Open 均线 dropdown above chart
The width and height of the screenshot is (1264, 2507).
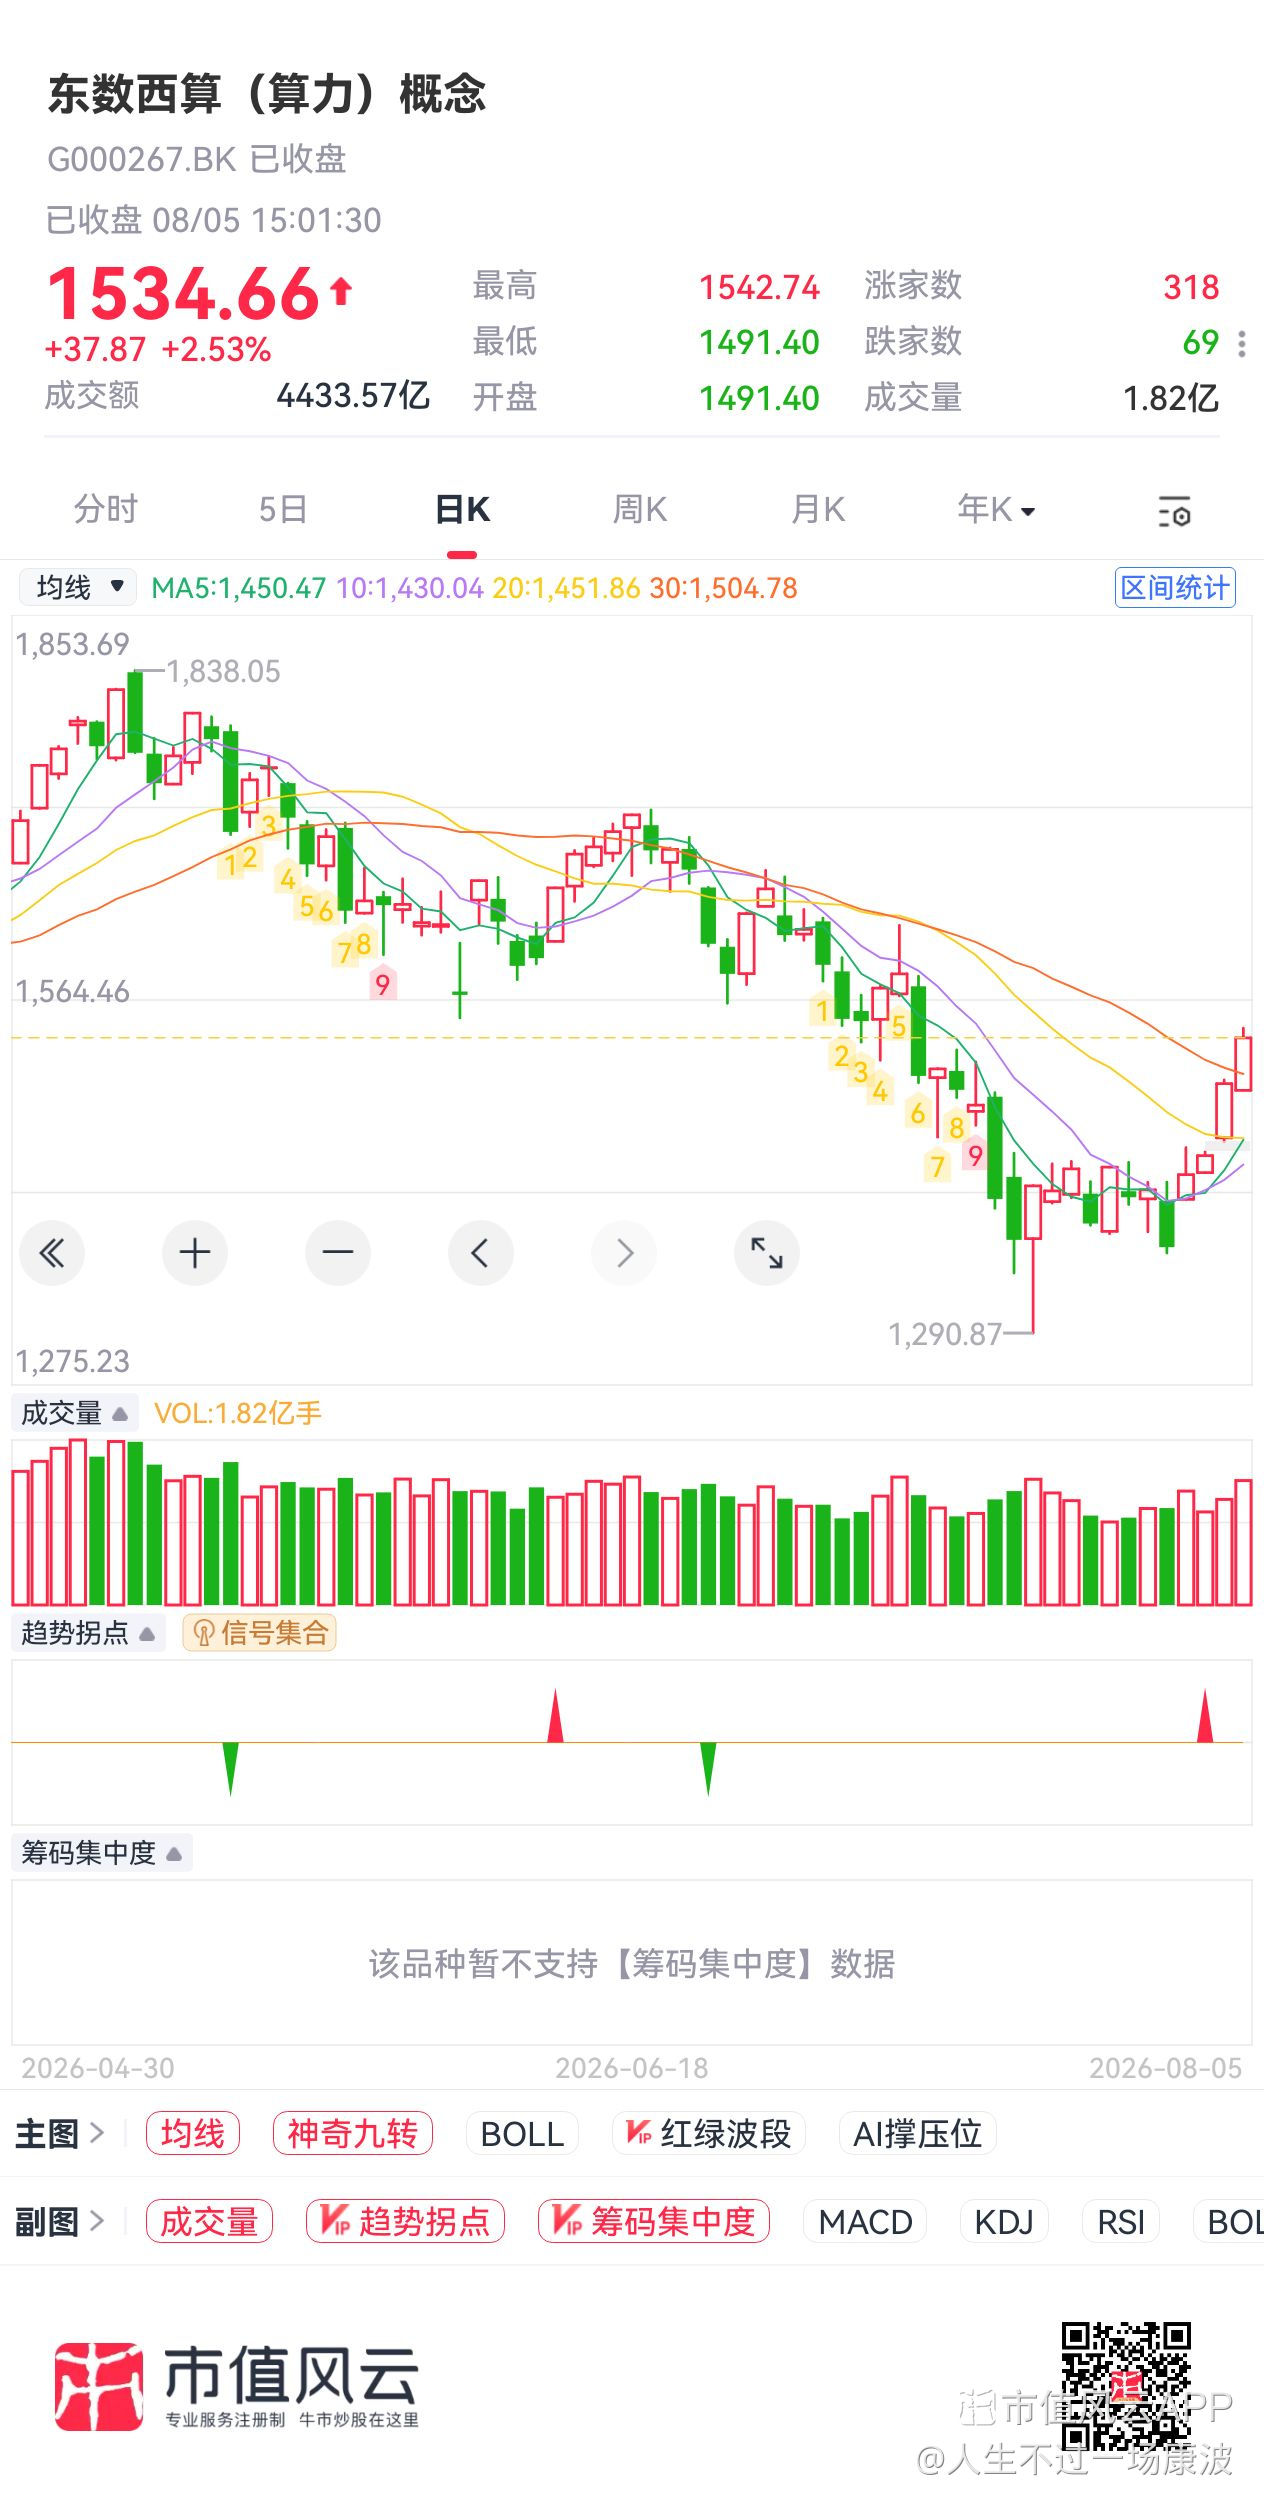tap(78, 587)
